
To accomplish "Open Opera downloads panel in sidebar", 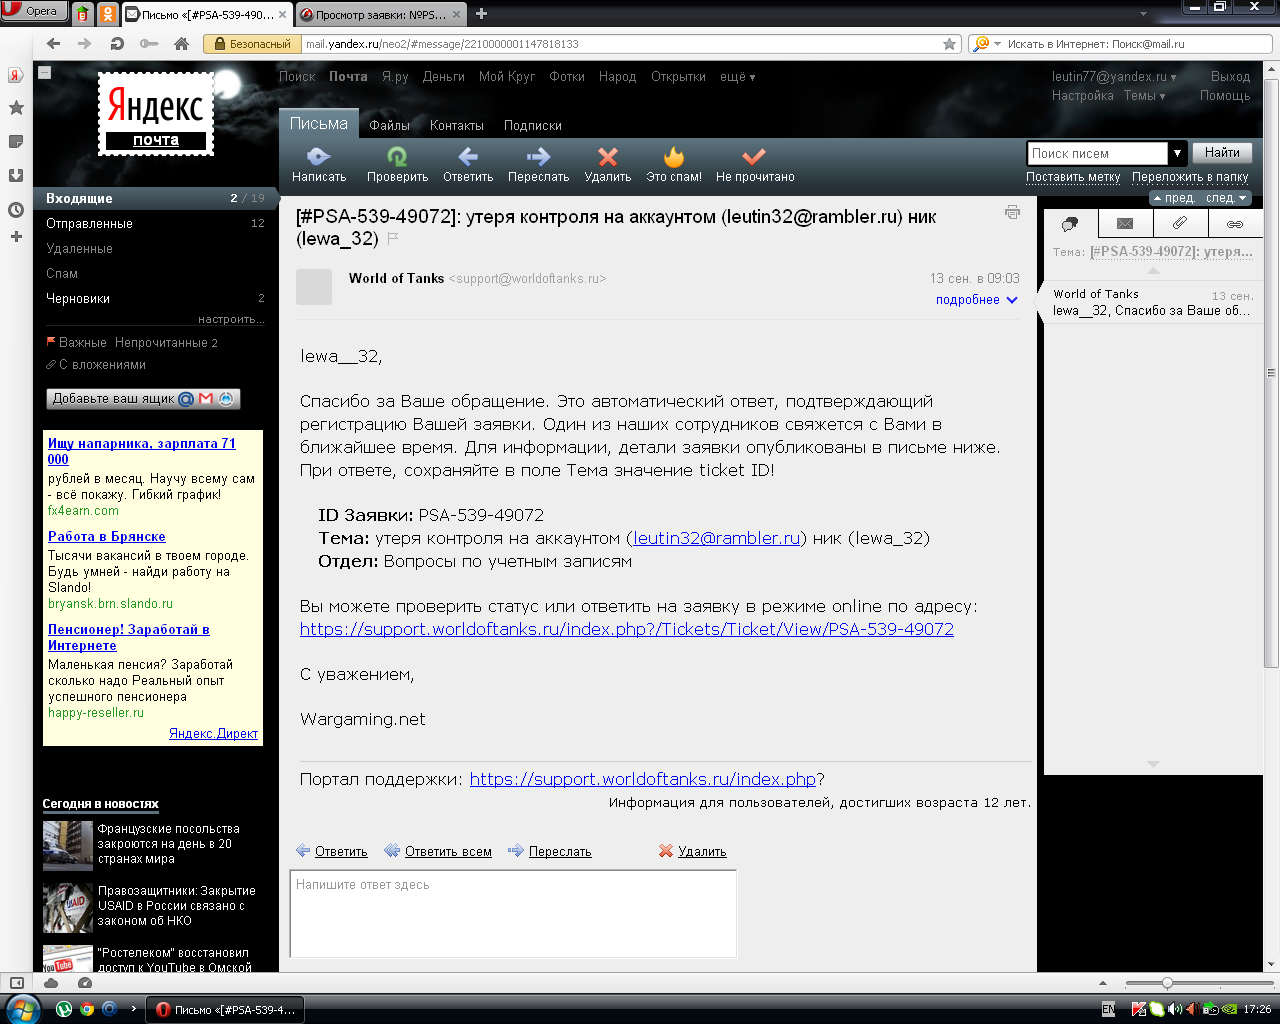I will coord(16,176).
